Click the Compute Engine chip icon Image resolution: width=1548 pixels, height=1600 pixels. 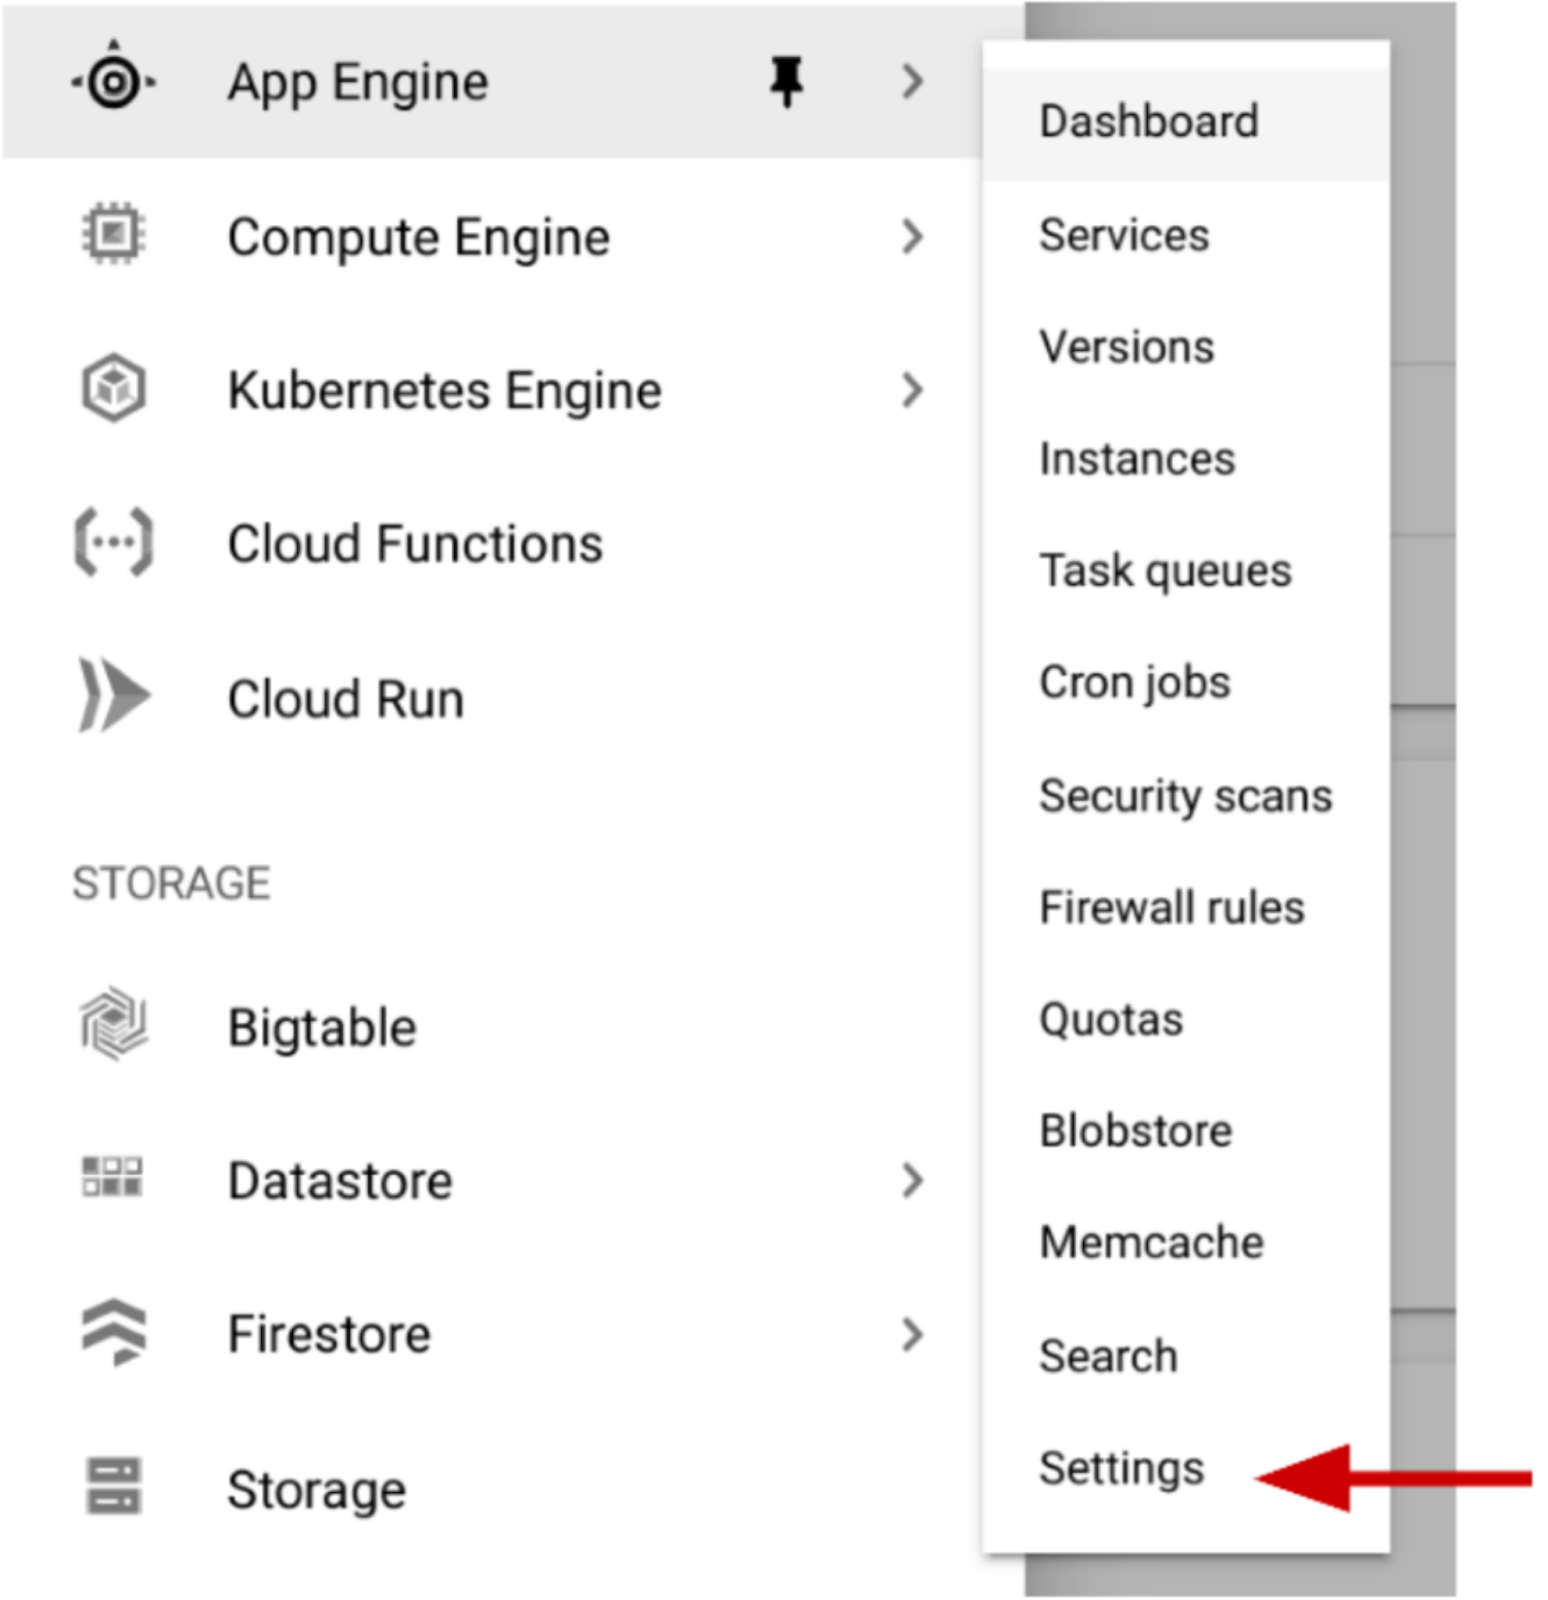[x=113, y=235]
